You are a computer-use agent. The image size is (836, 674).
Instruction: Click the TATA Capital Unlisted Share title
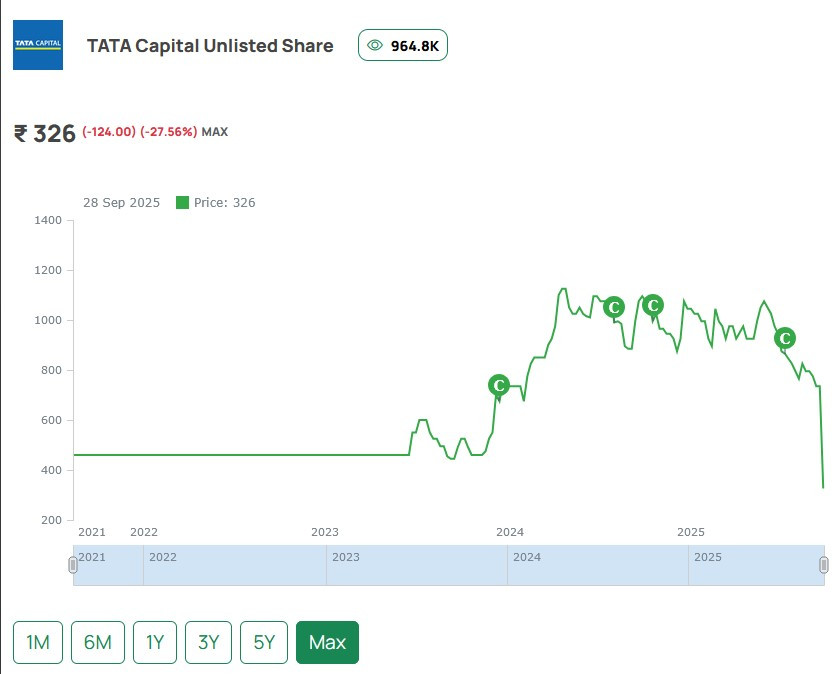coord(210,45)
